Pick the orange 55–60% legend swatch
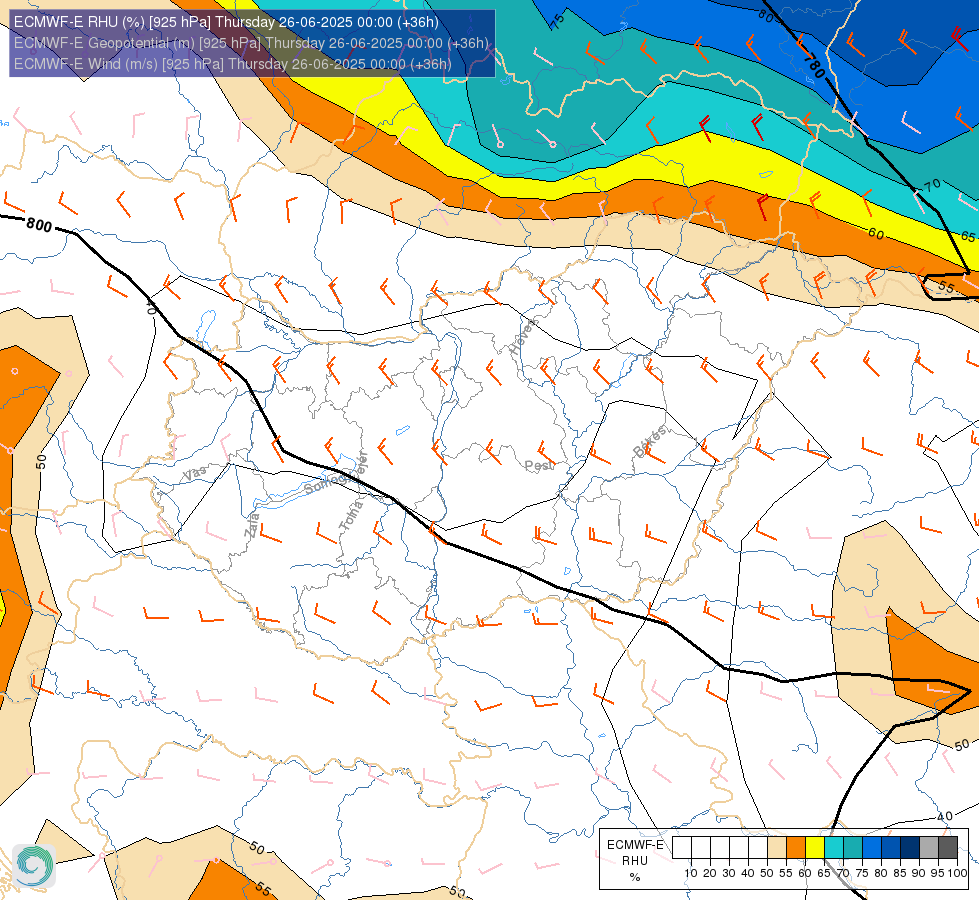 (x=796, y=848)
